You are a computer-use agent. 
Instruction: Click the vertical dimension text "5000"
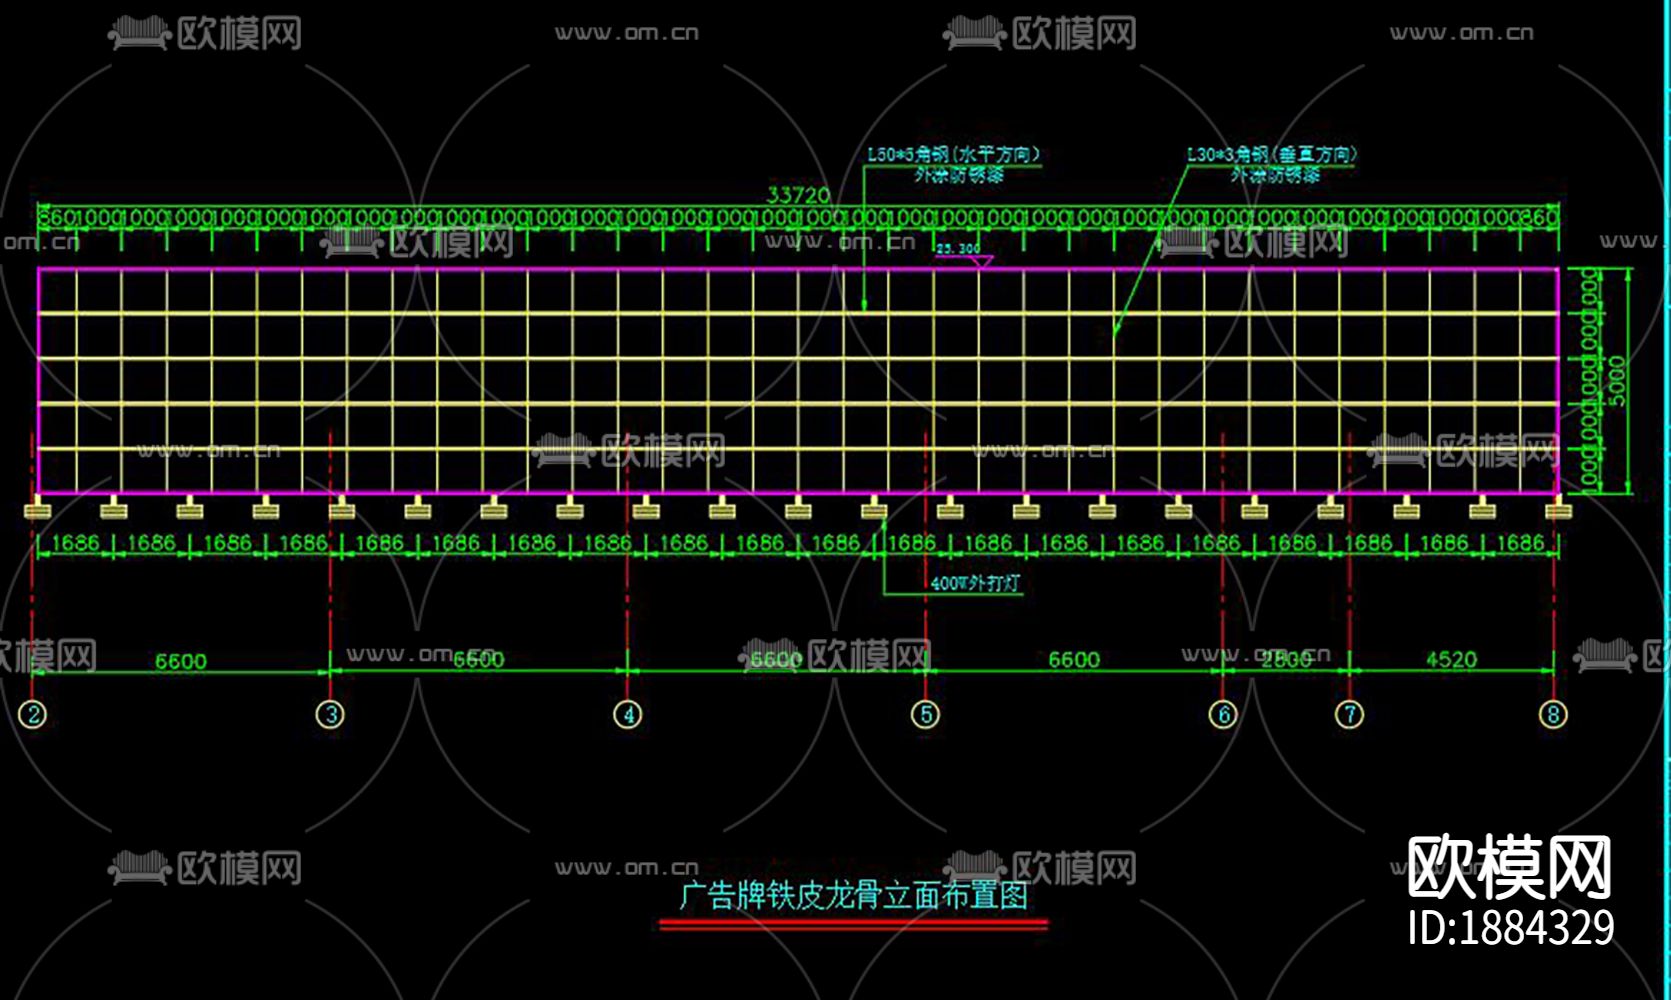click(1618, 381)
